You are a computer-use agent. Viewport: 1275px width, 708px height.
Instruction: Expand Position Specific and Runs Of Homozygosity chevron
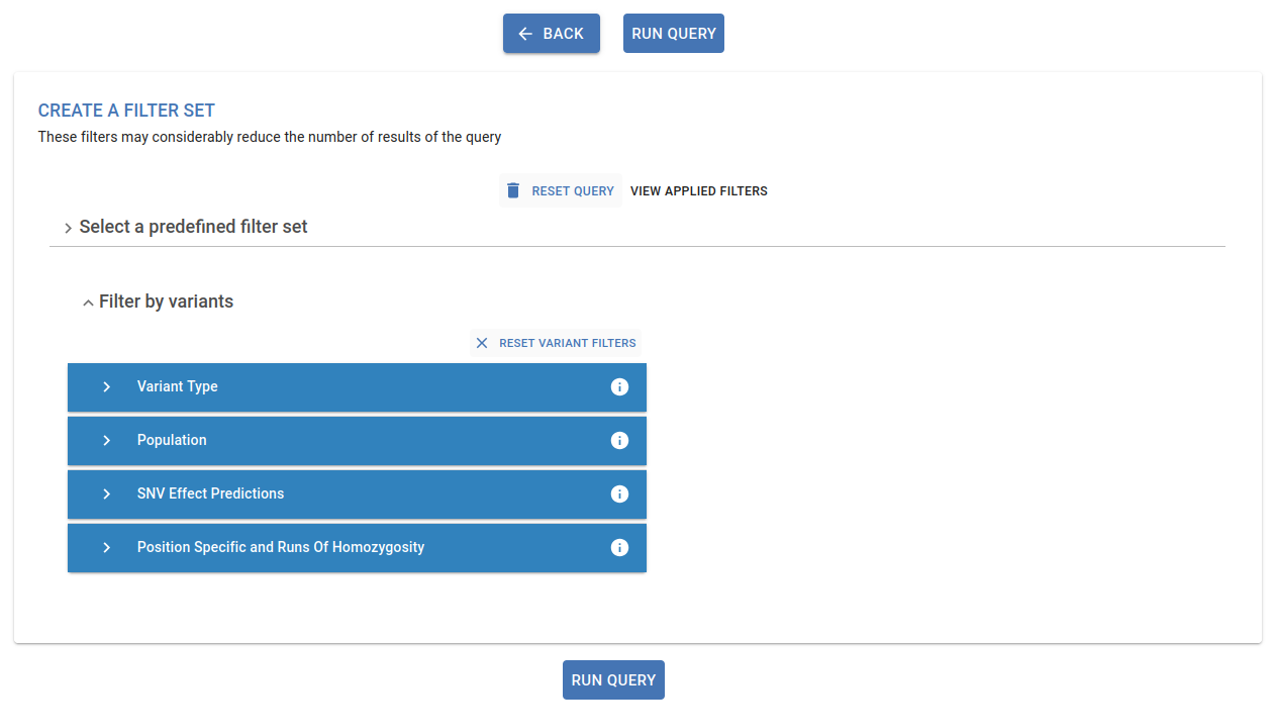[x=106, y=547]
